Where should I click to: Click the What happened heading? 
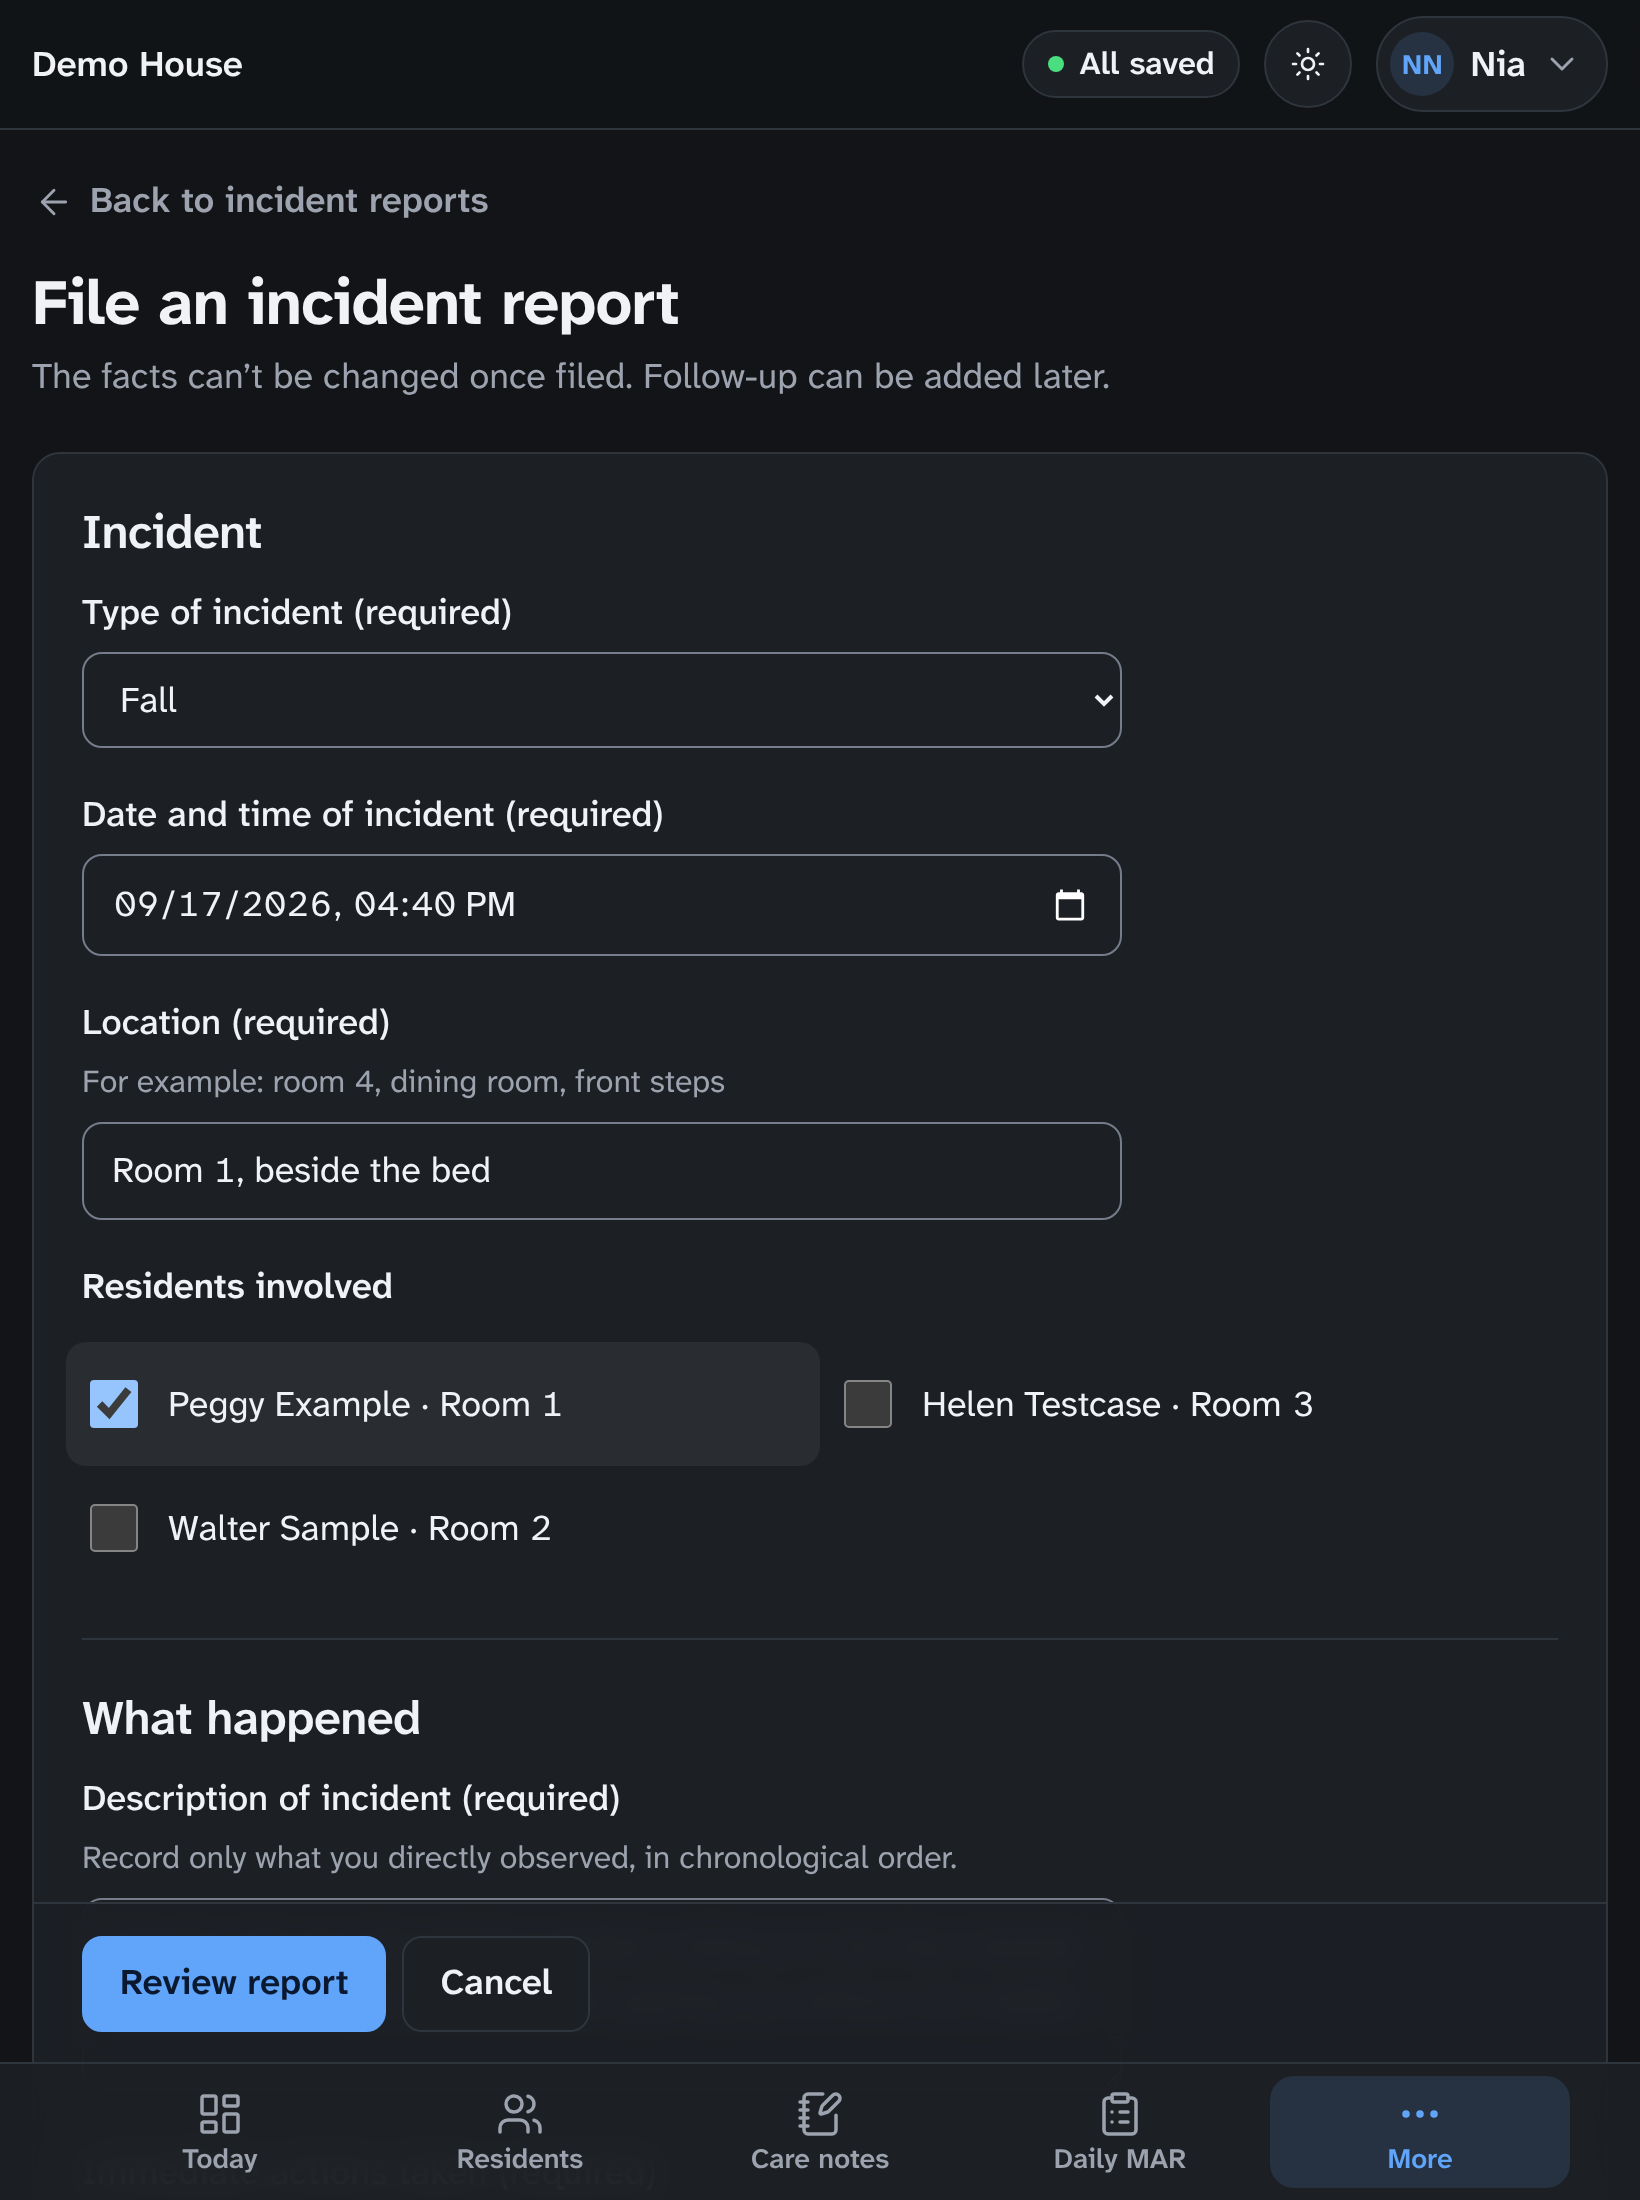[x=251, y=1719]
